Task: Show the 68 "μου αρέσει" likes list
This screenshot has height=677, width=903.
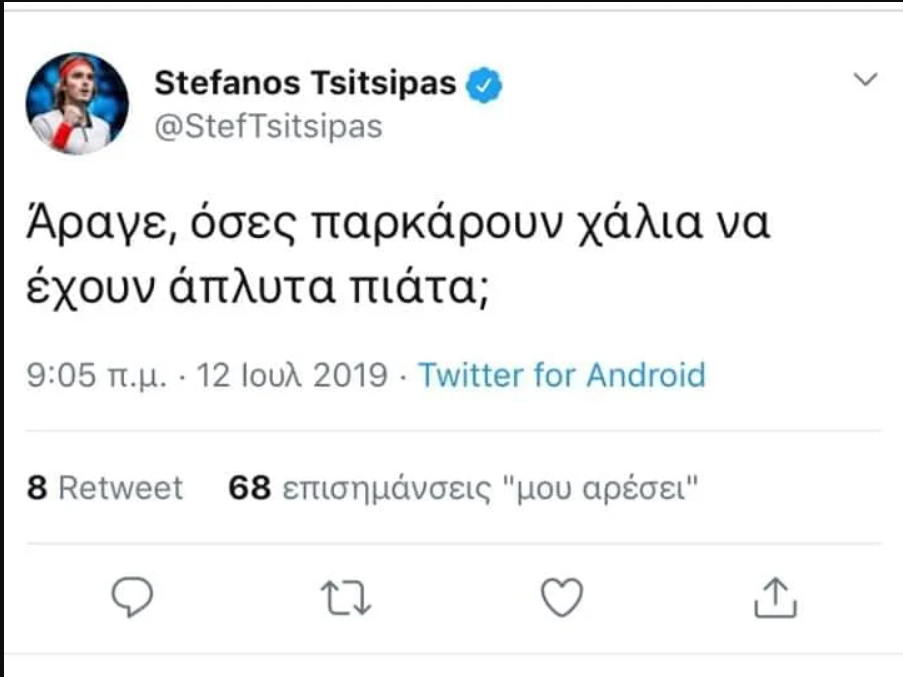Action: [463, 488]
